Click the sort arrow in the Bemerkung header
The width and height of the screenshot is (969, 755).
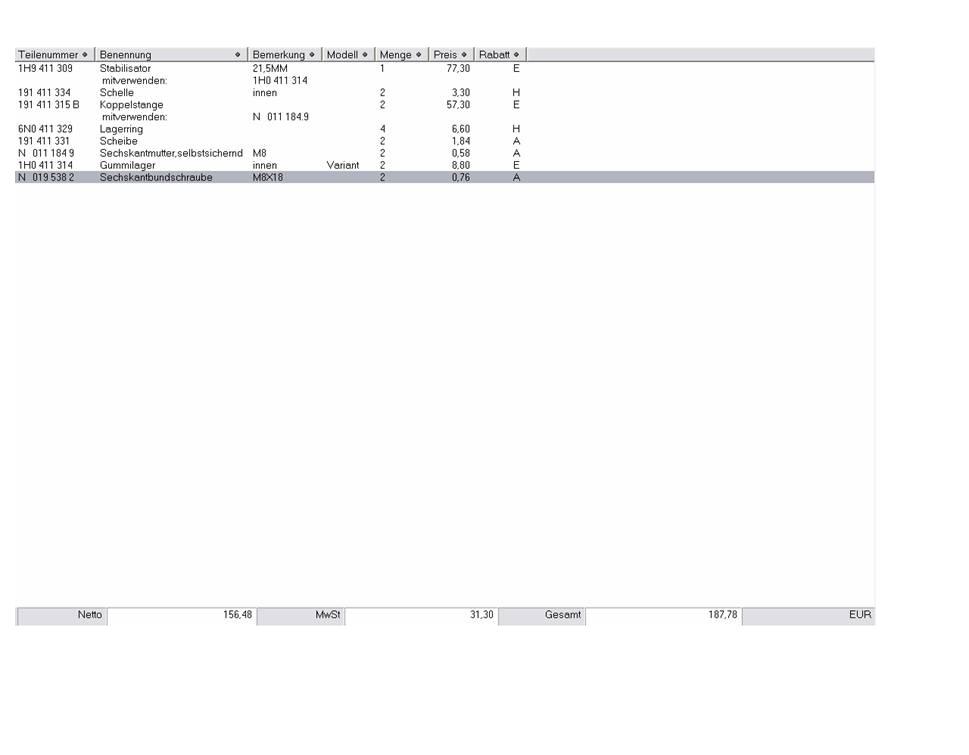312,55
